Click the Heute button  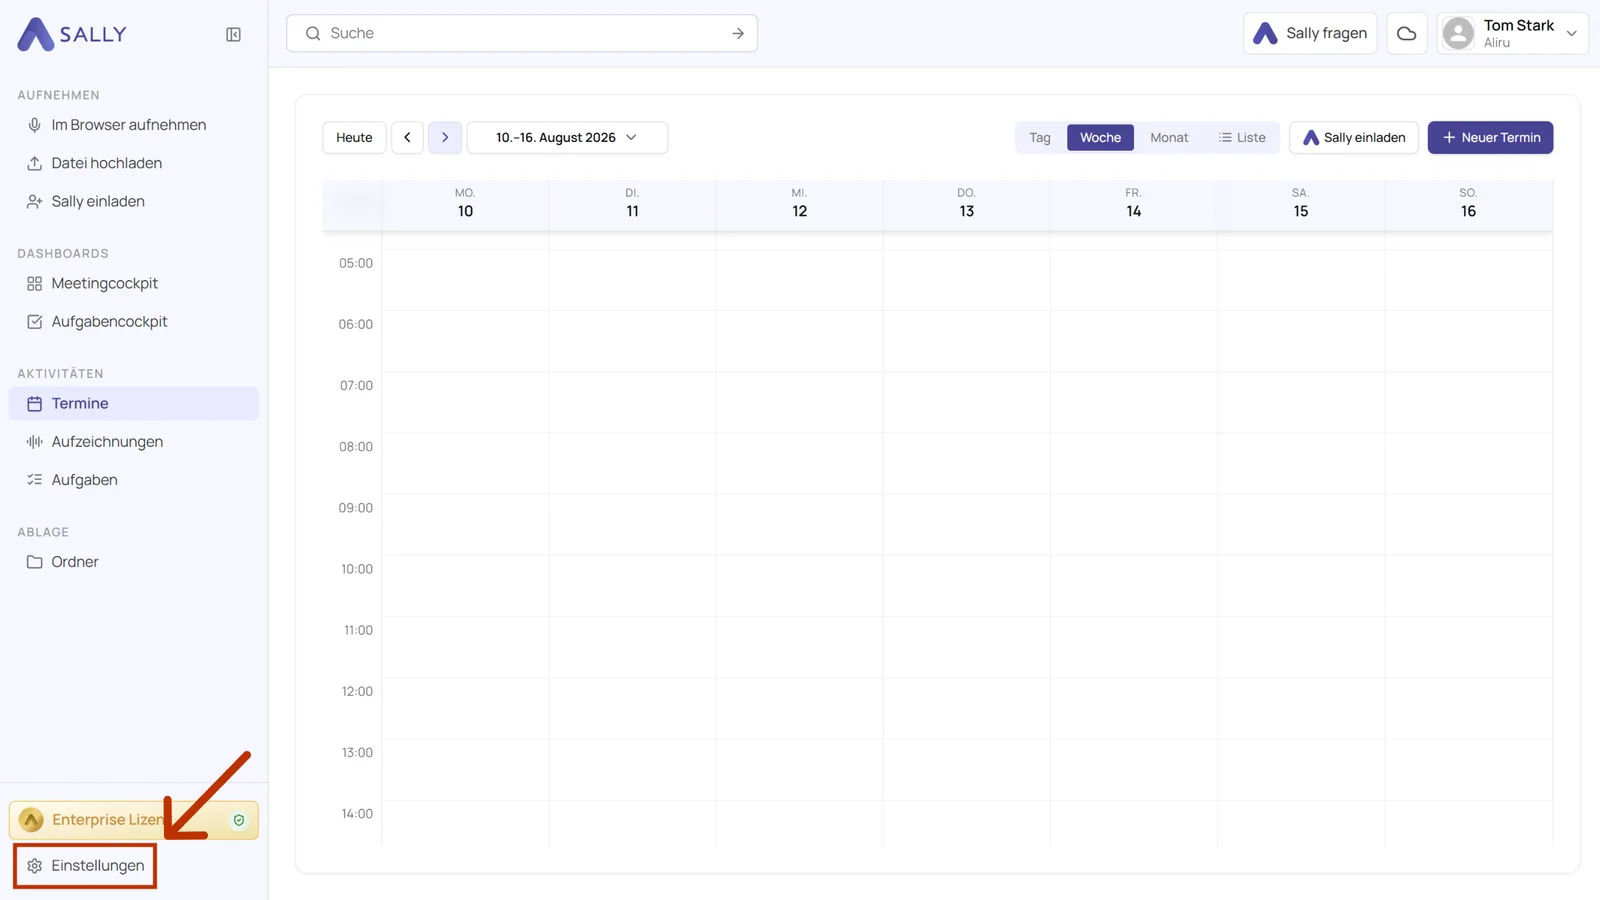pos(354,138)
